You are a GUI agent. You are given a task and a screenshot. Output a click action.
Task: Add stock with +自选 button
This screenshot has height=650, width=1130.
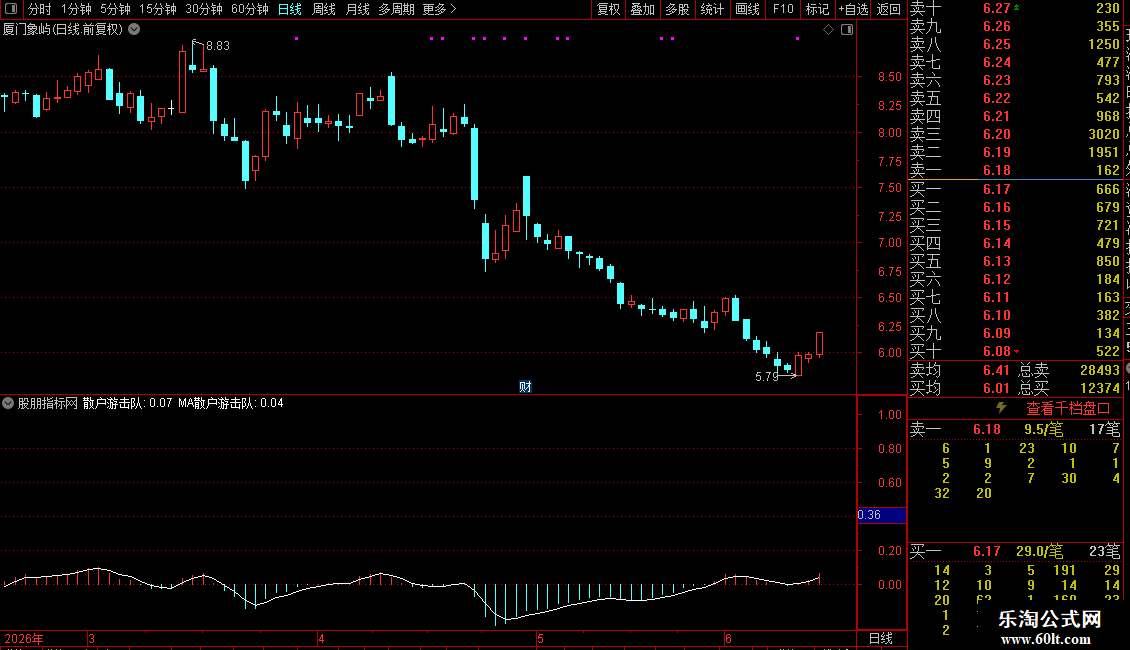coord(853,9)
